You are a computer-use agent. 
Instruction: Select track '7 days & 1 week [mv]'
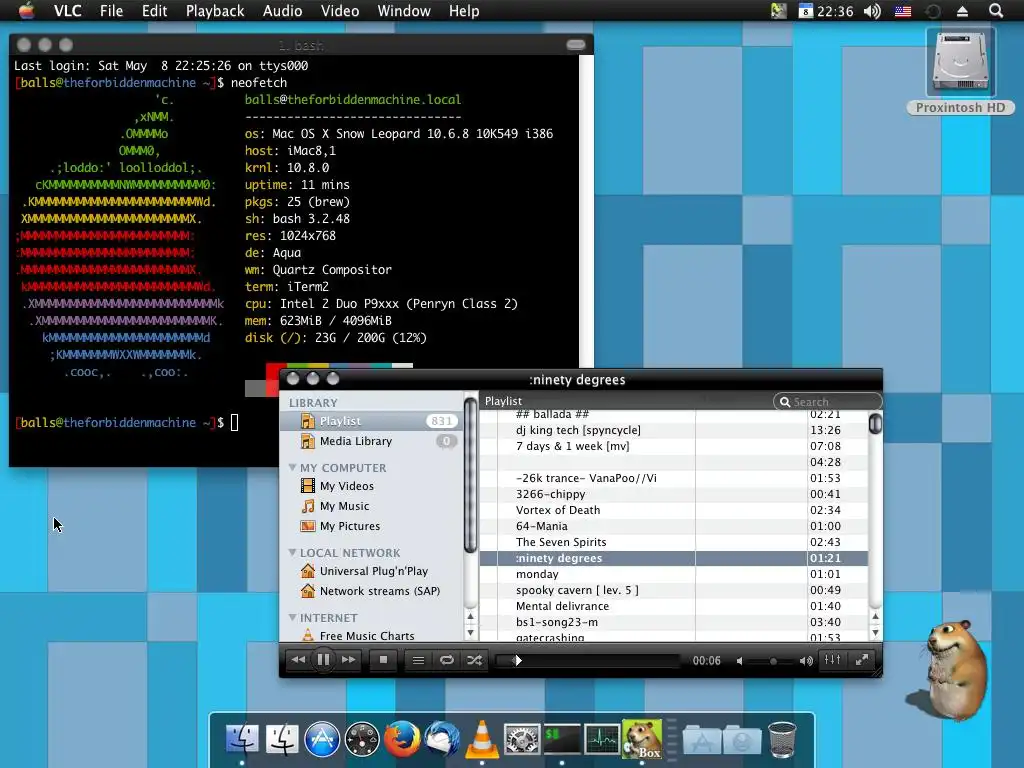[674, 447]
